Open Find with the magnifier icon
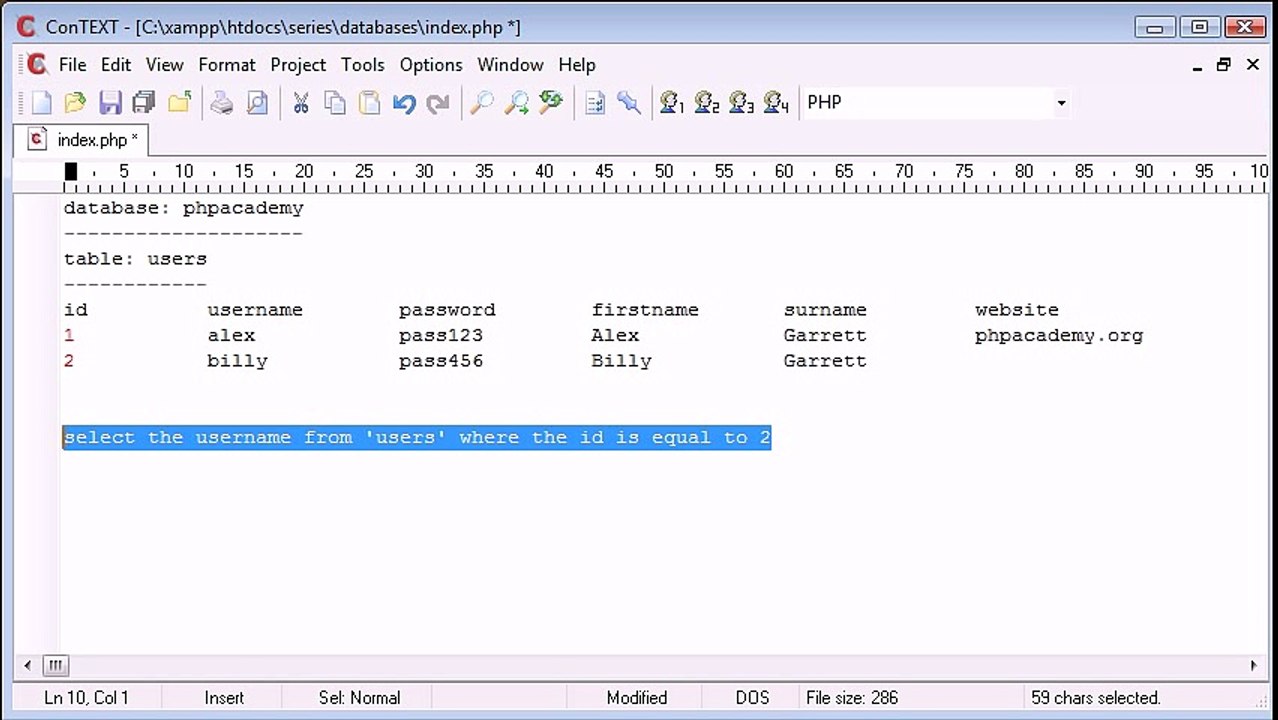Screen dimensions: 1278x720 [482, 102]
